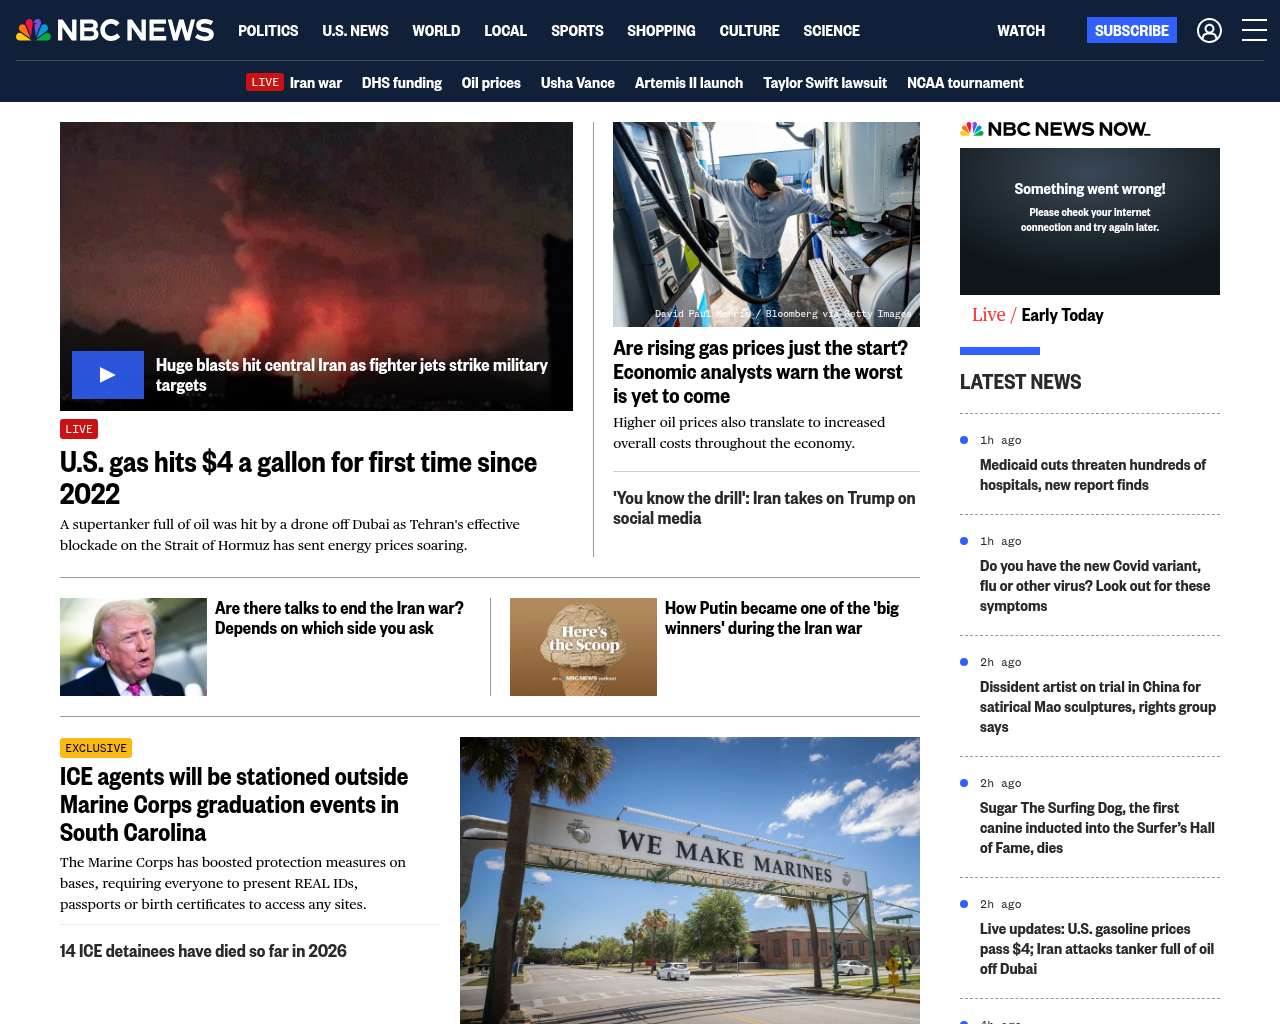This screenshot has height=1024, width=1280.
Task: Click the NBC News peacock logo
Action: [x=115, y=30]
